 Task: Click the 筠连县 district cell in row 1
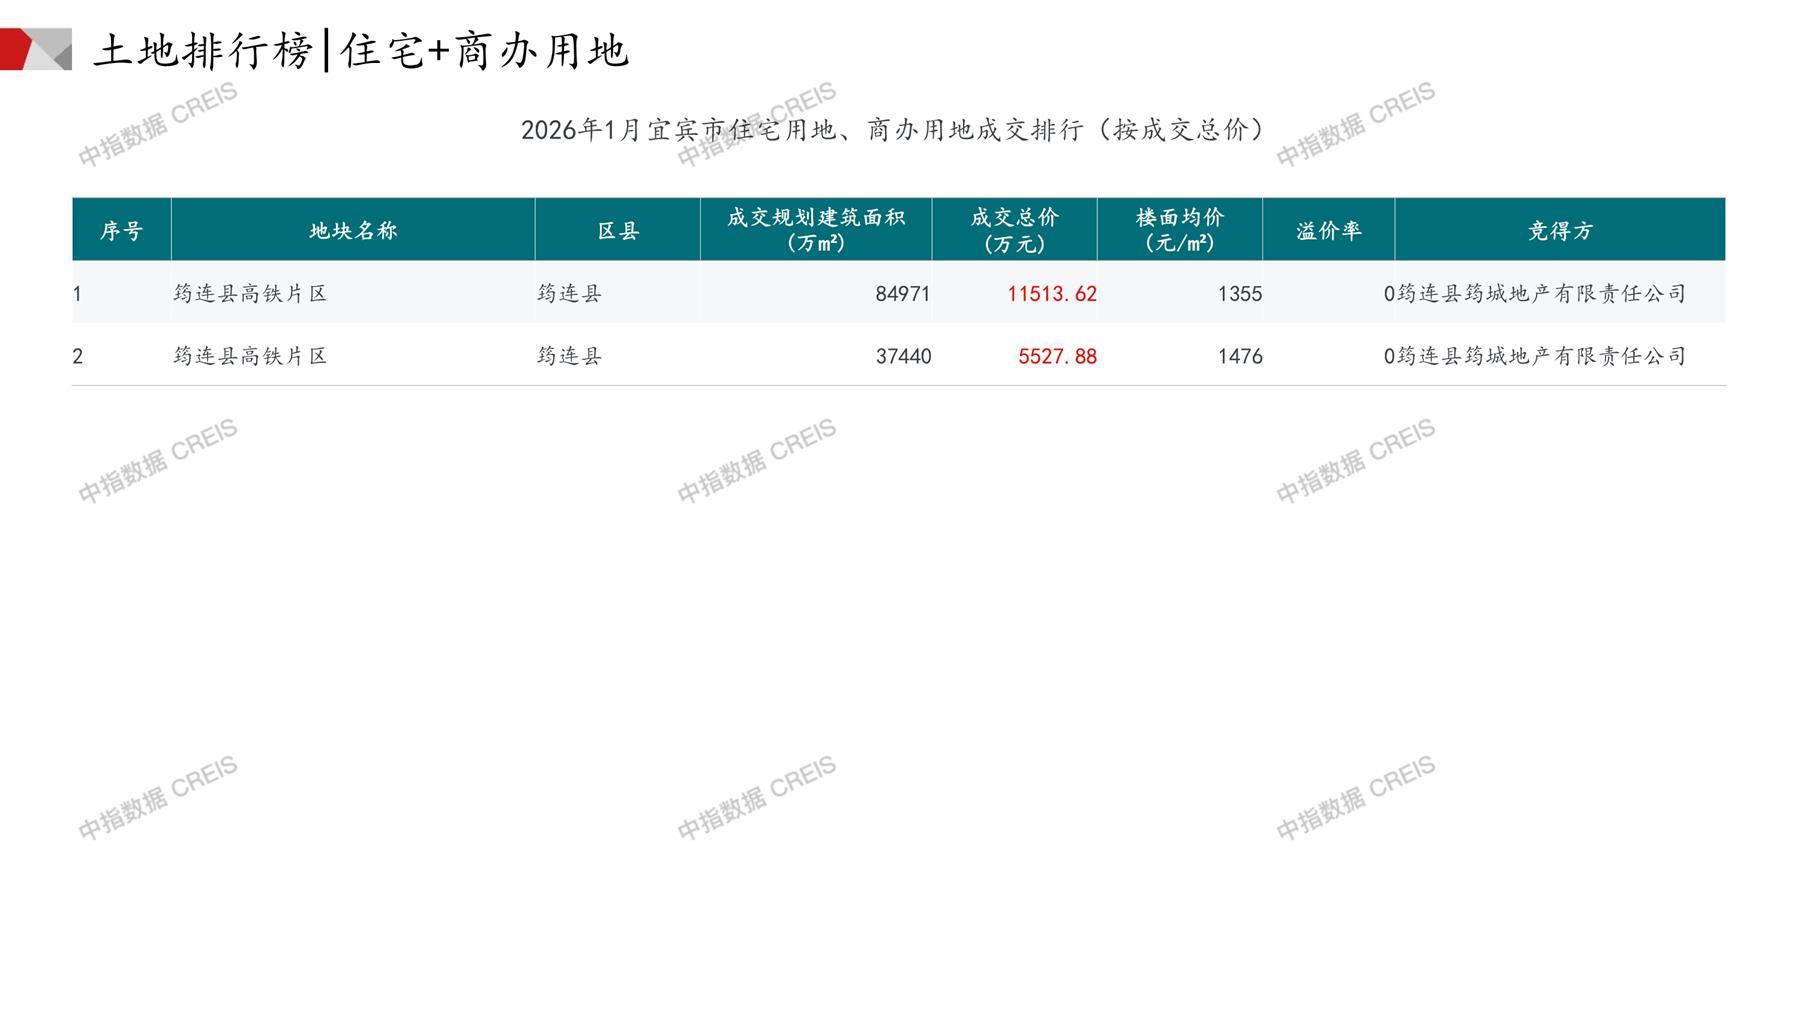tap(569, 294)
